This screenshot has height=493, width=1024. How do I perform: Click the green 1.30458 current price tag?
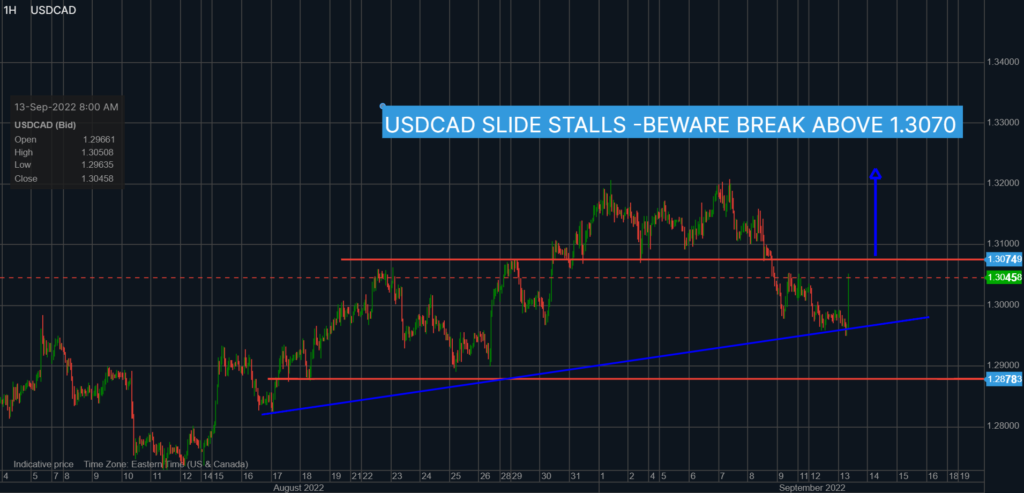(1001, 277)
